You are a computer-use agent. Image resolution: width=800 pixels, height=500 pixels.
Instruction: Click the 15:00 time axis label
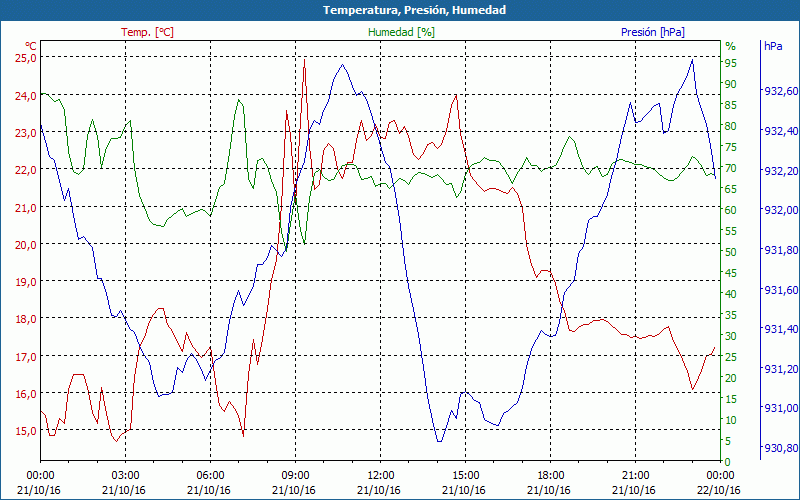click(465, 476)
